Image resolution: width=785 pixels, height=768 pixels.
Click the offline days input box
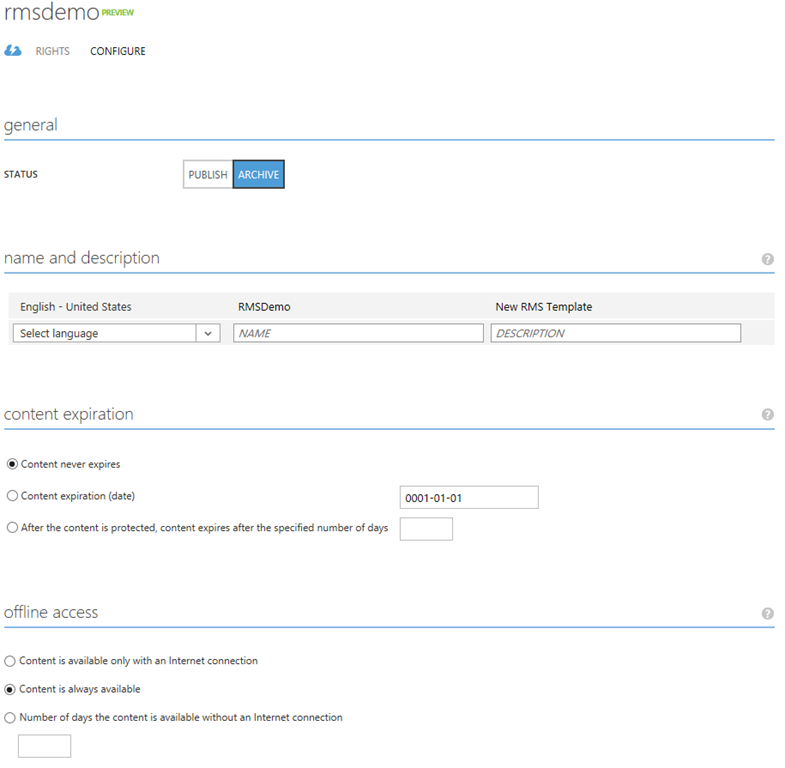pyautogui.click(x=45, y=746)
